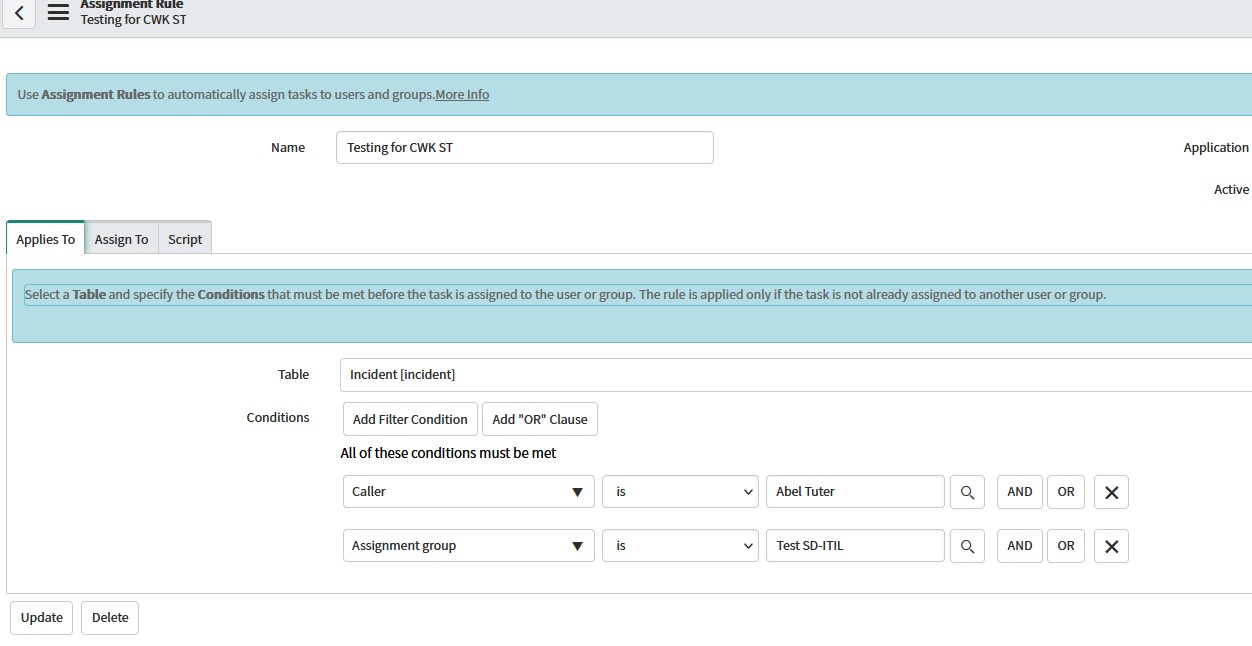This screenshot has height=646, width=1252.
Task: Open the Assignment group field dropdown
Action: pyautogui.click(x=469, y=546)
